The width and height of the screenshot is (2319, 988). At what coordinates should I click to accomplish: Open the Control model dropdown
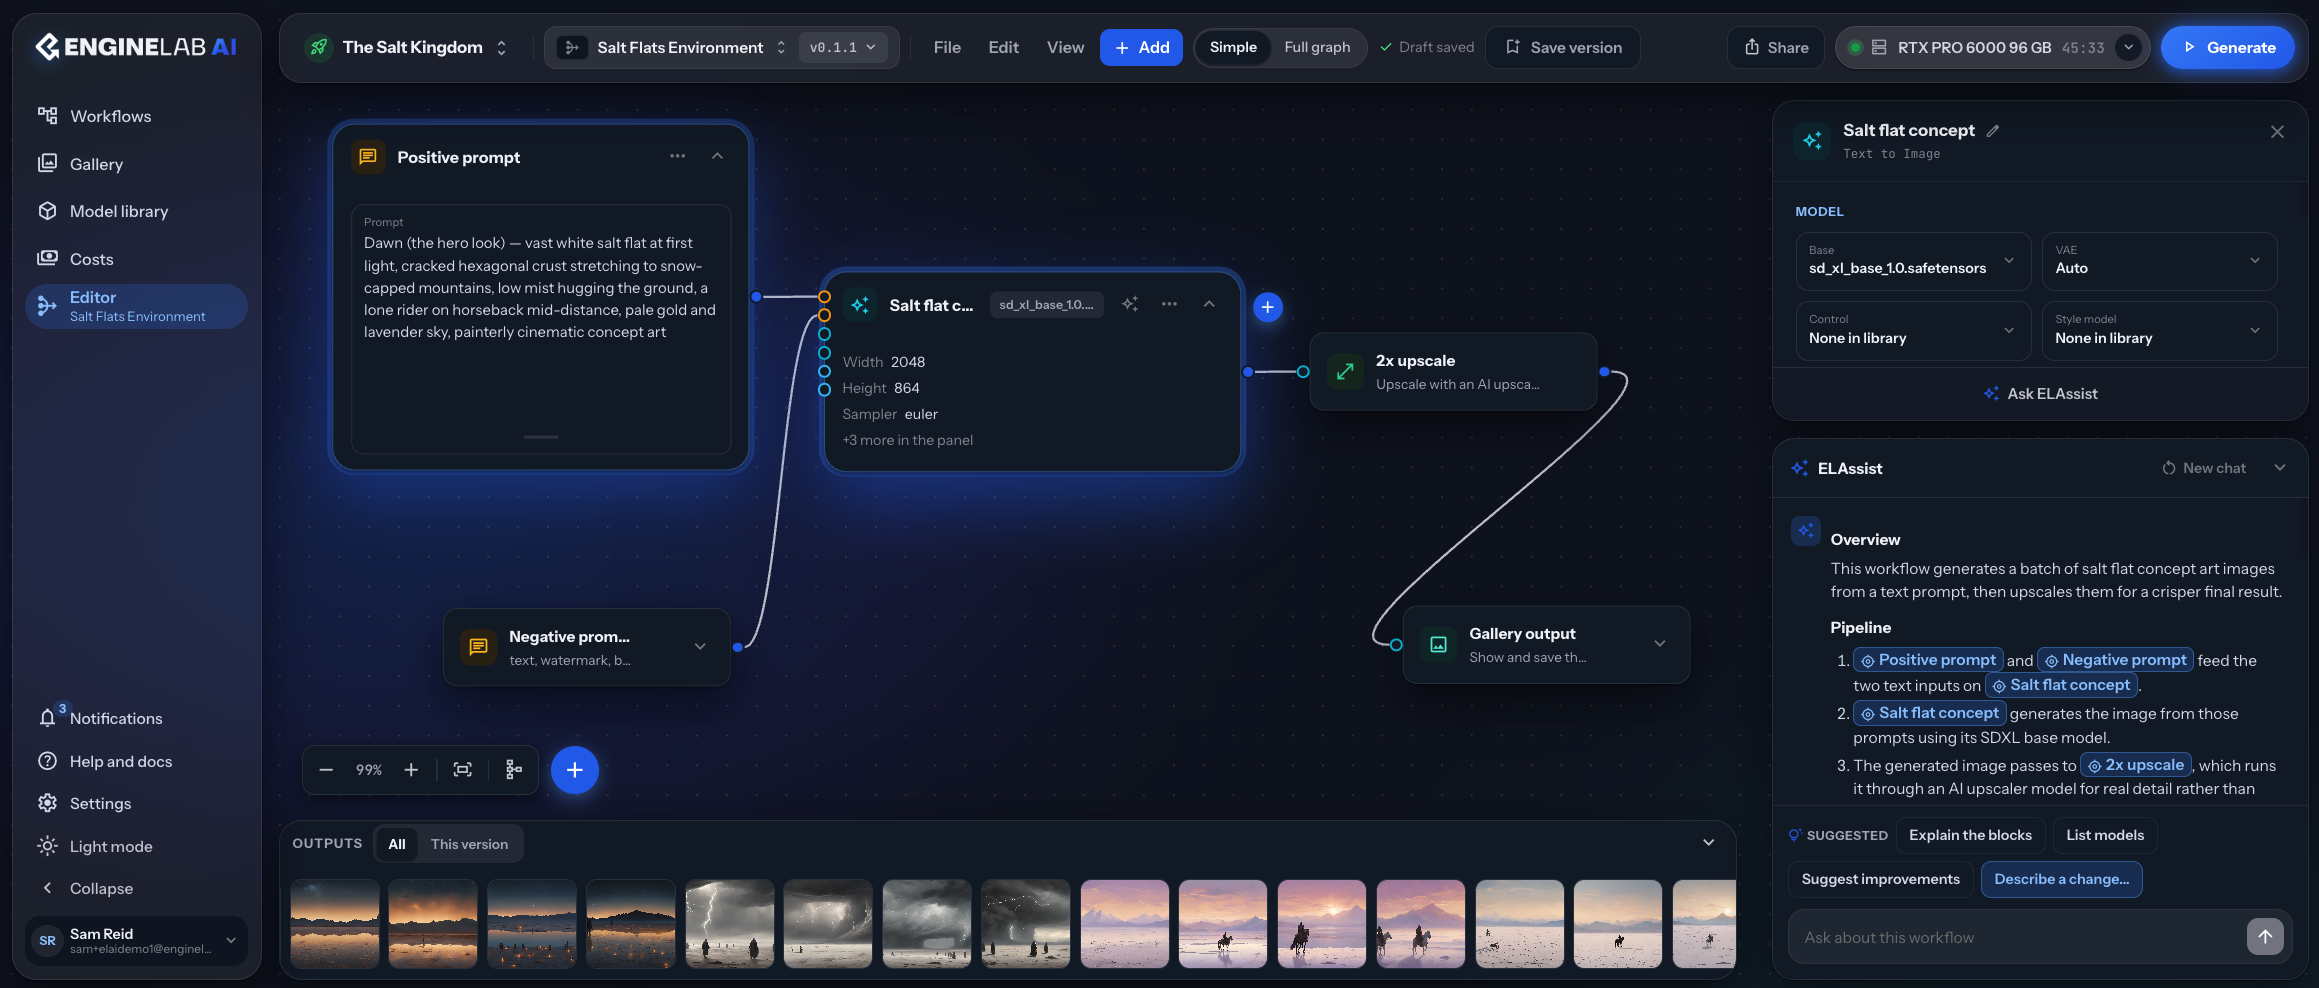click(x=1913, y=330)
